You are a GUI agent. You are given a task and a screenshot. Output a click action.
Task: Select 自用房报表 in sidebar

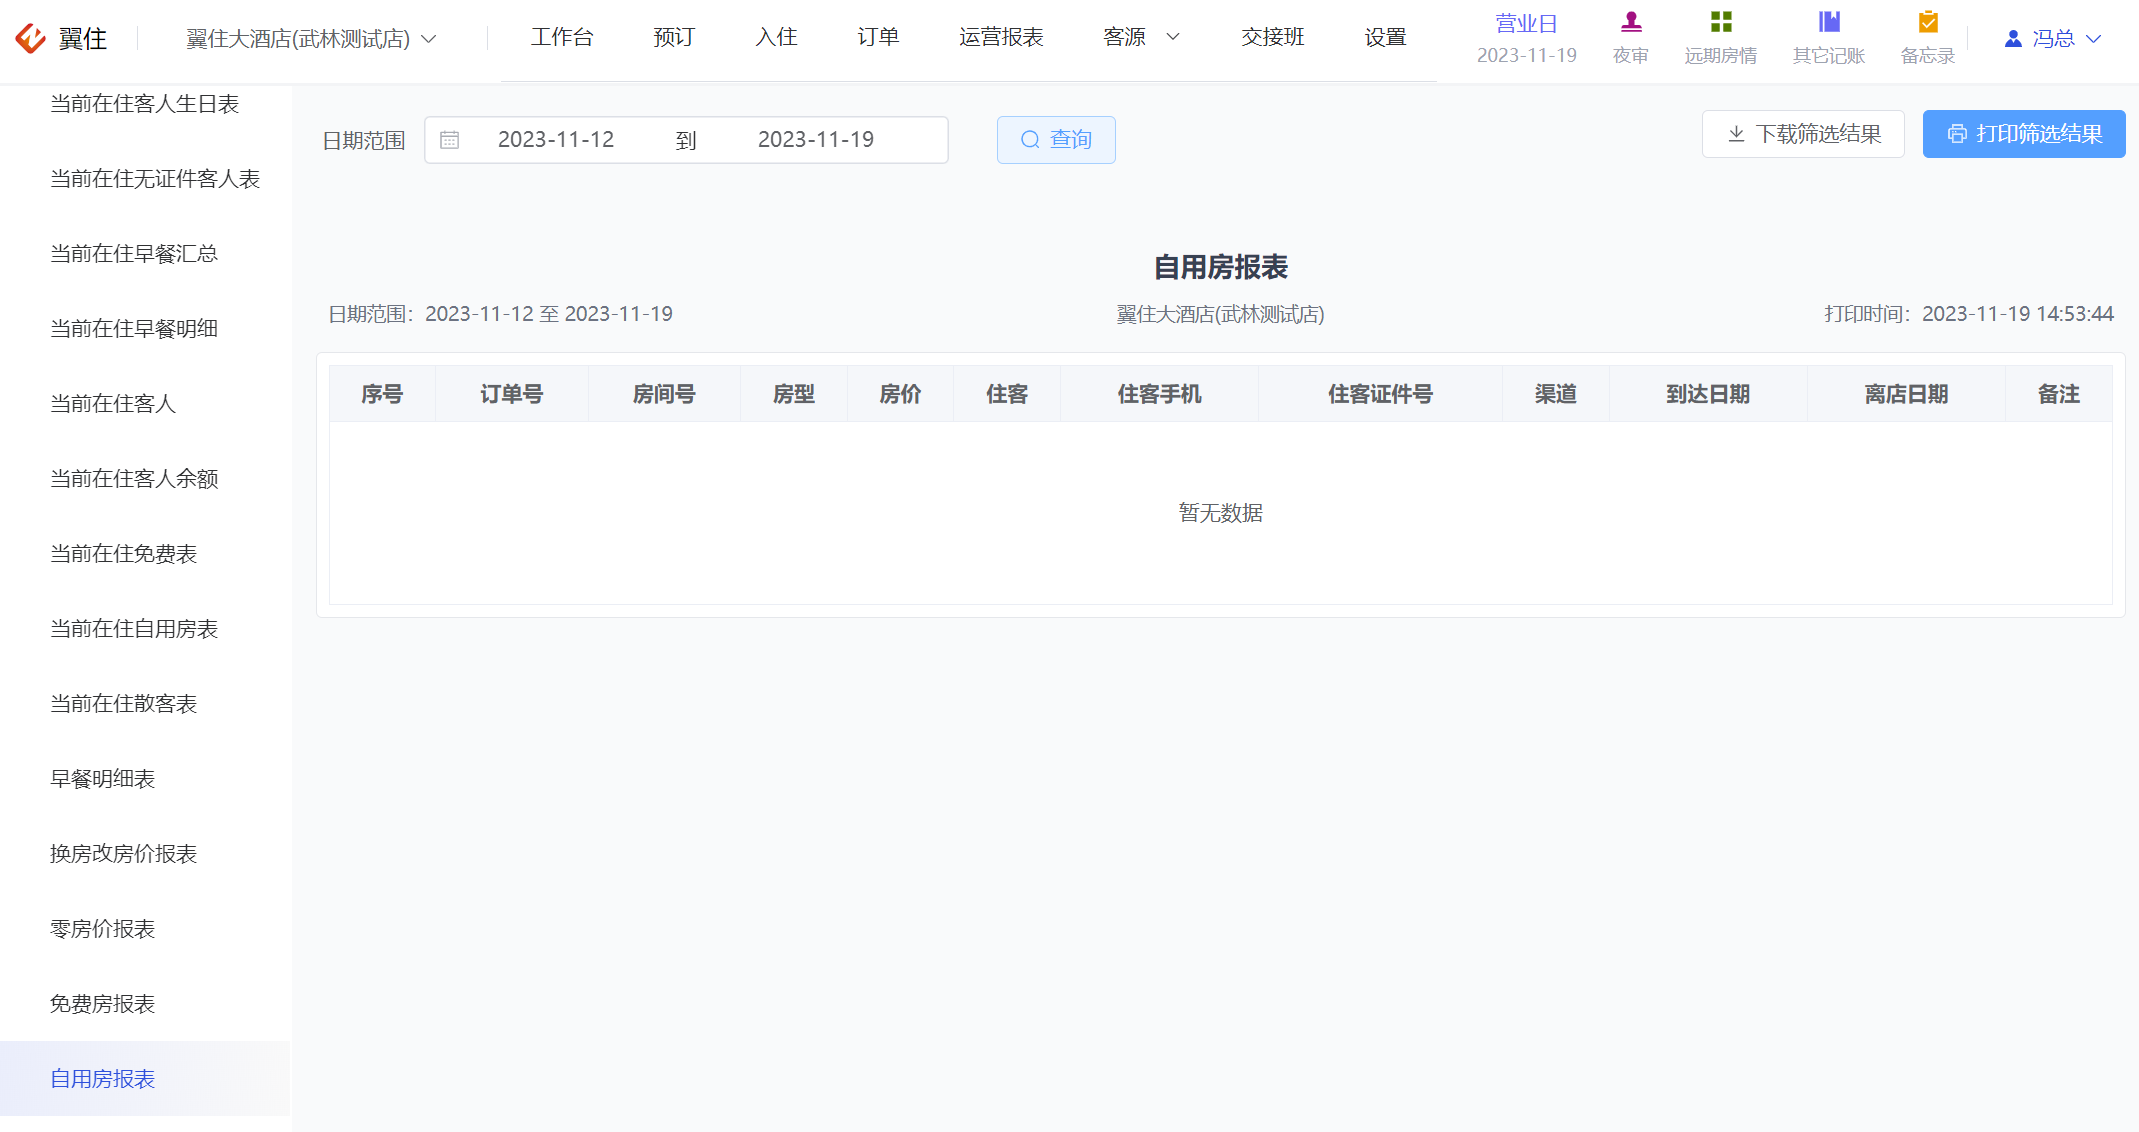[145, 1079]
